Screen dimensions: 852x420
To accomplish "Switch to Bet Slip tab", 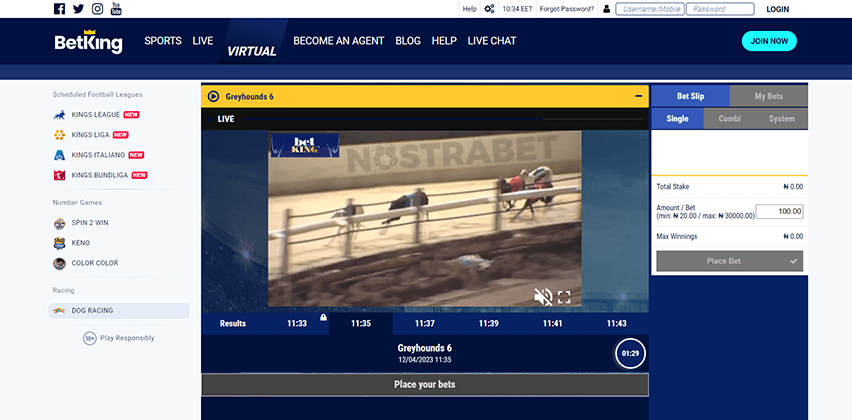I will click(x=690, y=96).
